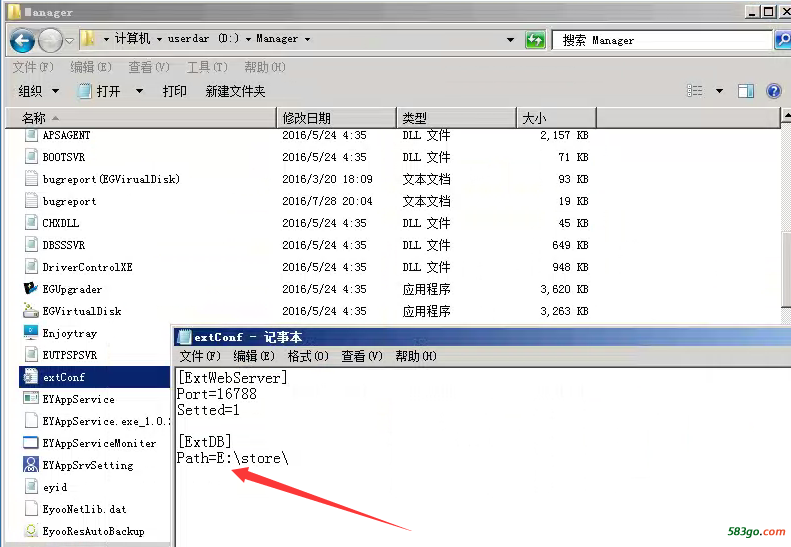The image size is (791, 547).
Task: Select the EYAppService application icon
Action: (31, 398)
